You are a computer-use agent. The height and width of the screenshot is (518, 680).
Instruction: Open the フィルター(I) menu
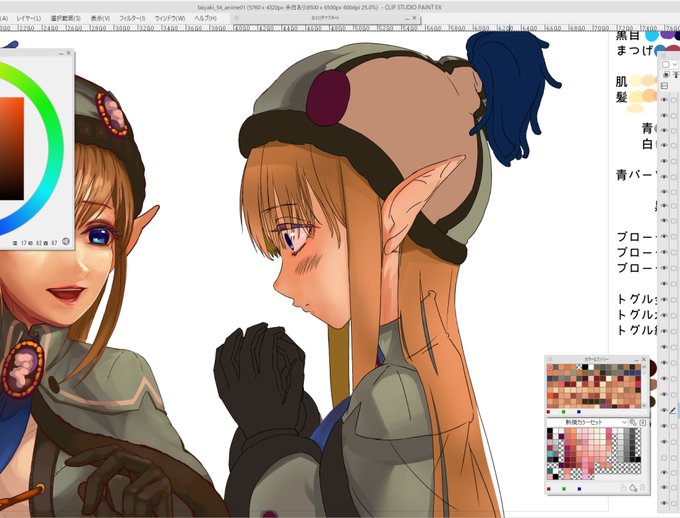point(132,18)
